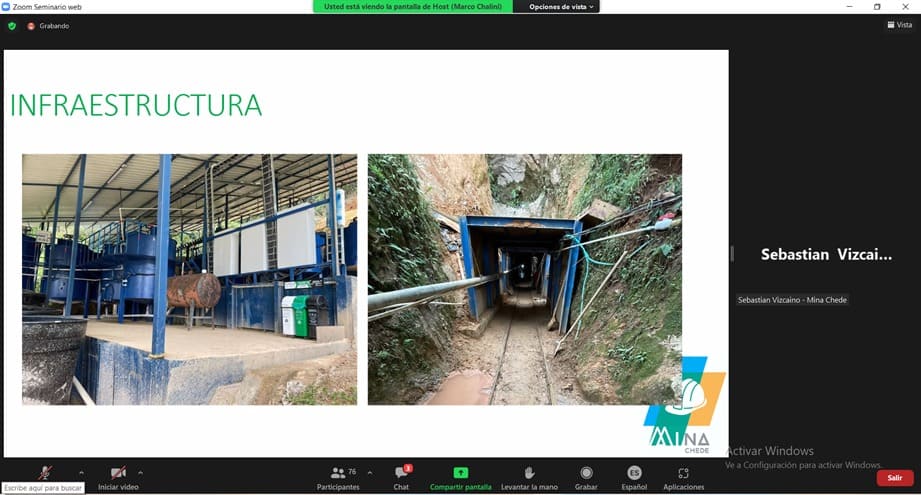This screenshot has height=495, width=921.
Task: Restore down the Zoom window
Action: (877, 6)
